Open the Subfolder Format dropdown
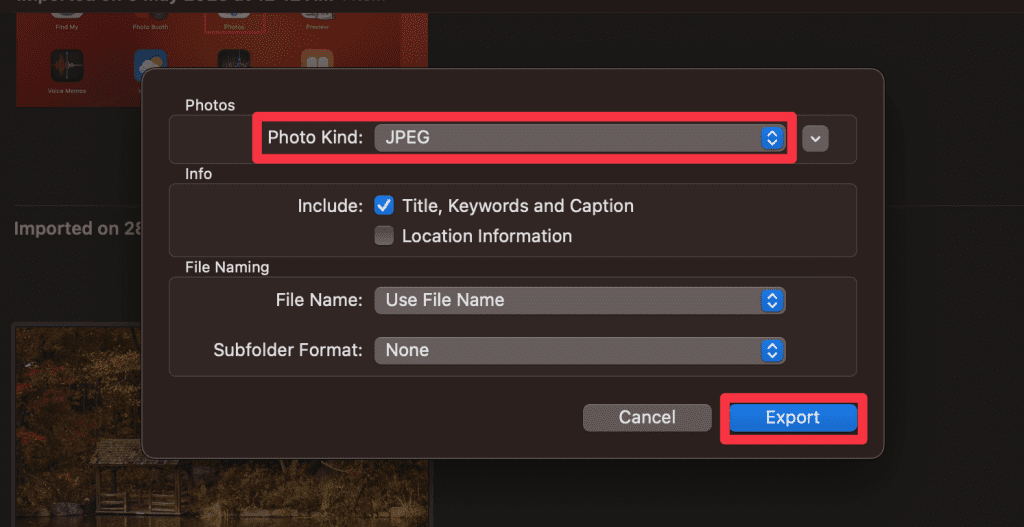 point(579,350)
